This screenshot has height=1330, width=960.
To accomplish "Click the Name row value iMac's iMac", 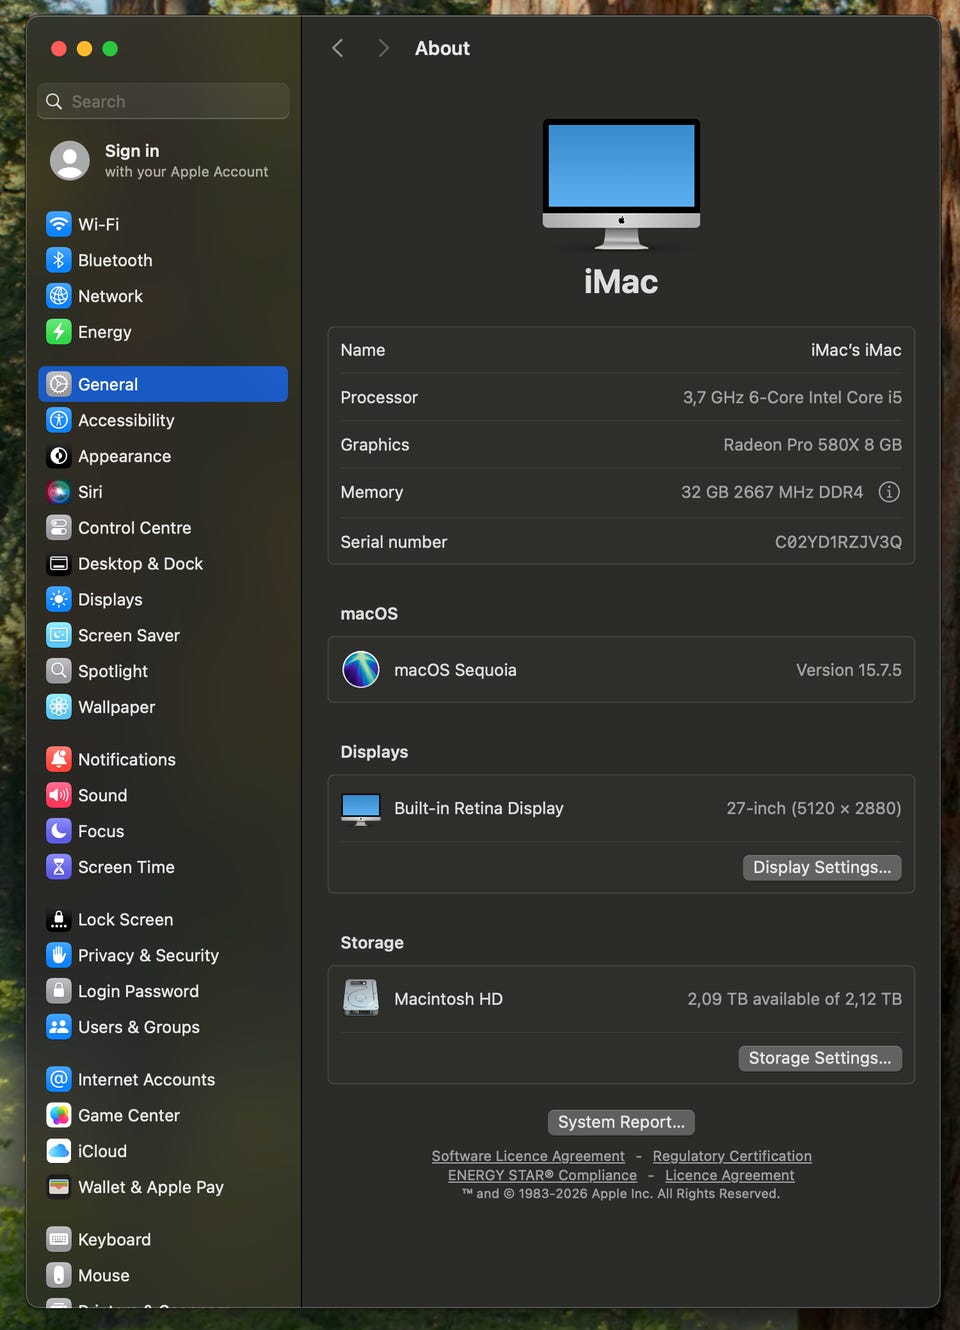I will [856, 350].
